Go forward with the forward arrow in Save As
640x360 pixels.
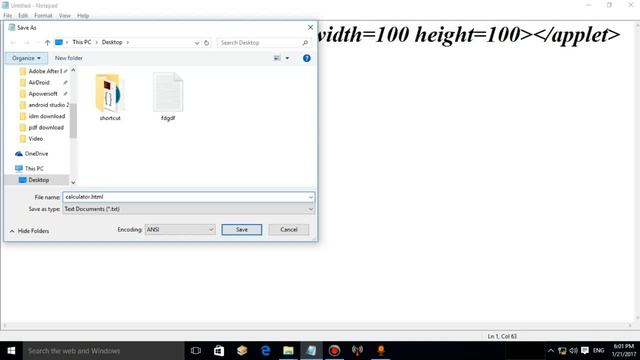[x=27, y=42]
